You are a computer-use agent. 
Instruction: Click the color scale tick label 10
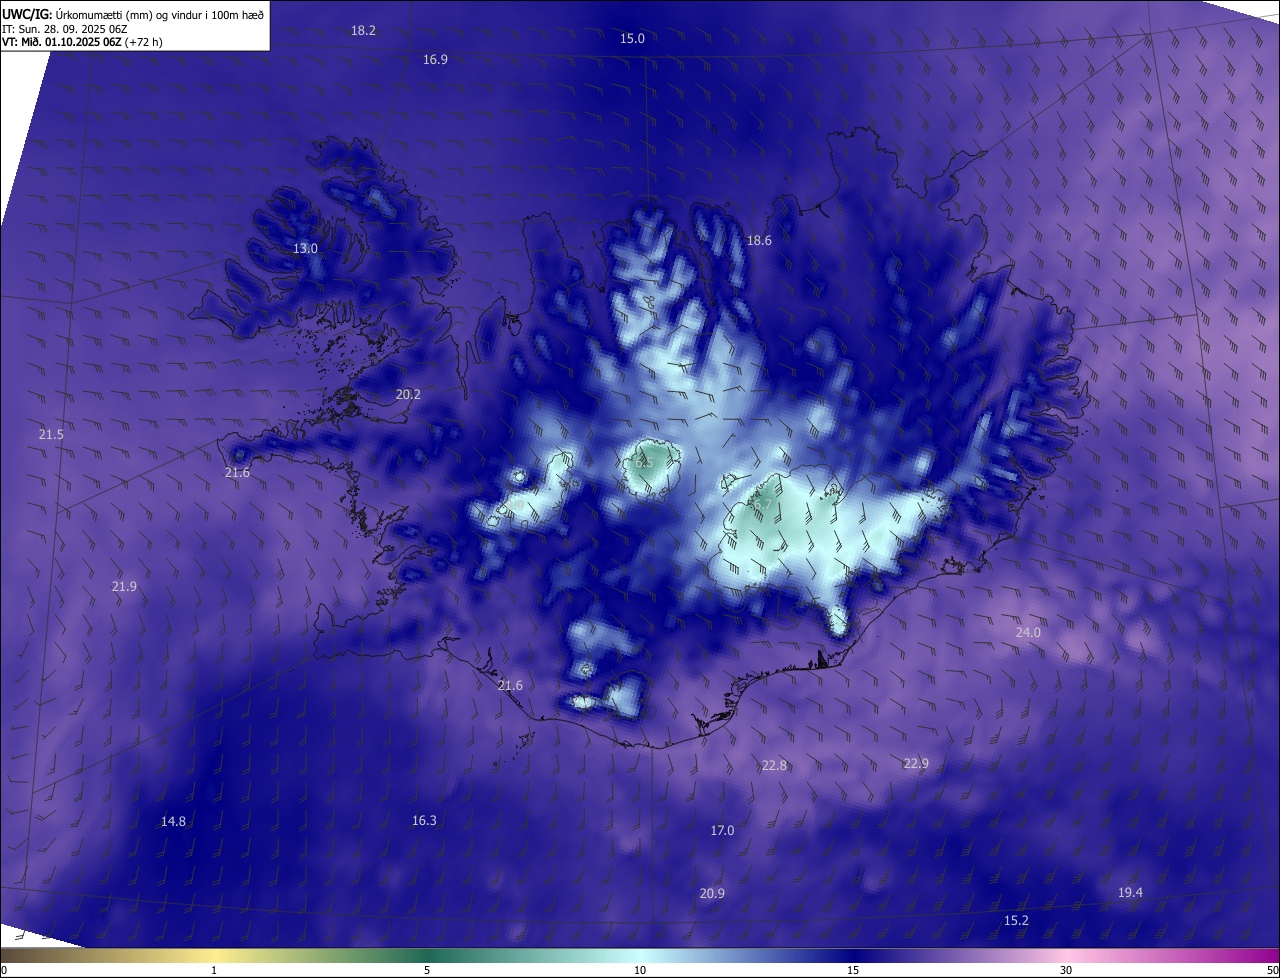click(x=640, y=971)
